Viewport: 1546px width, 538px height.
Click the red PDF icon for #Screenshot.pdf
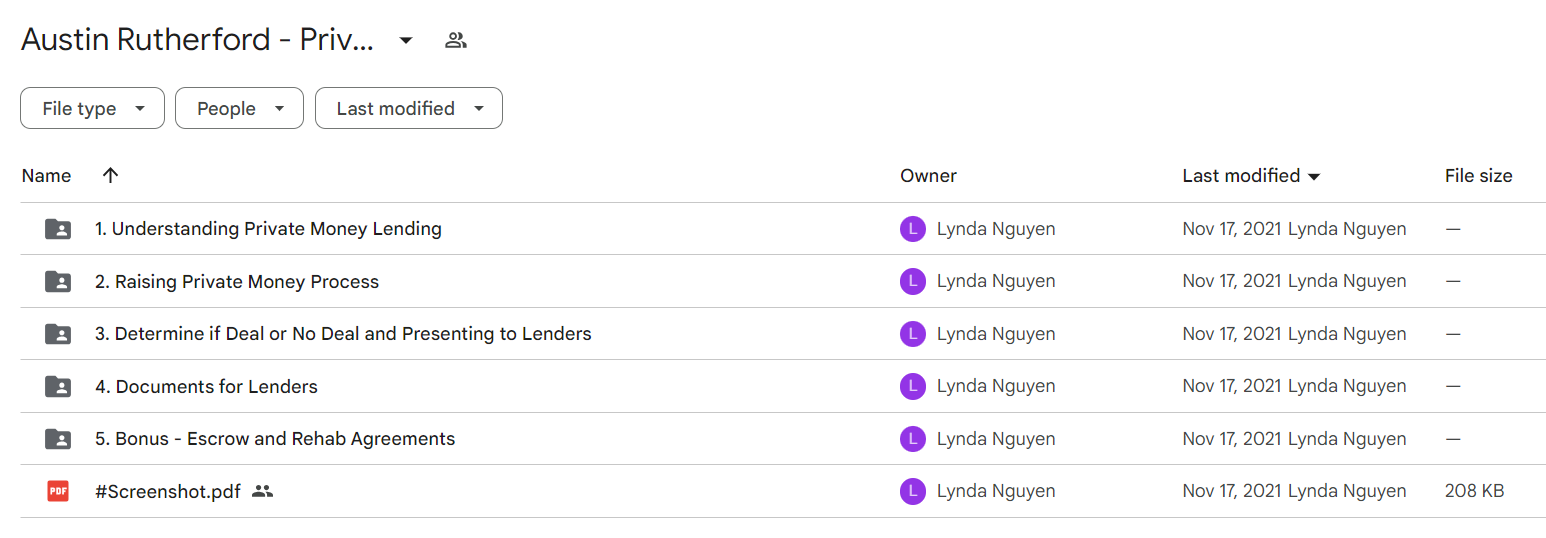coord(58,491)
